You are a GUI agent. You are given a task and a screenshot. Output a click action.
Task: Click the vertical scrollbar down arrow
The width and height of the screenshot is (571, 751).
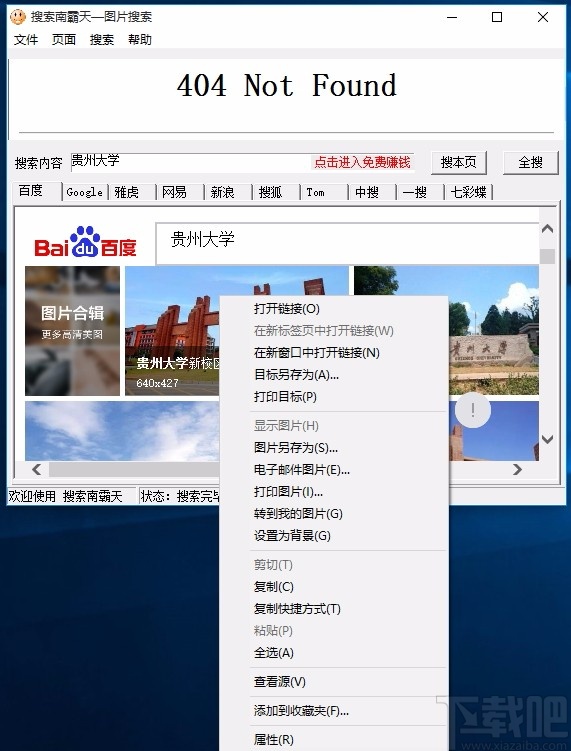tap(548, 439)
